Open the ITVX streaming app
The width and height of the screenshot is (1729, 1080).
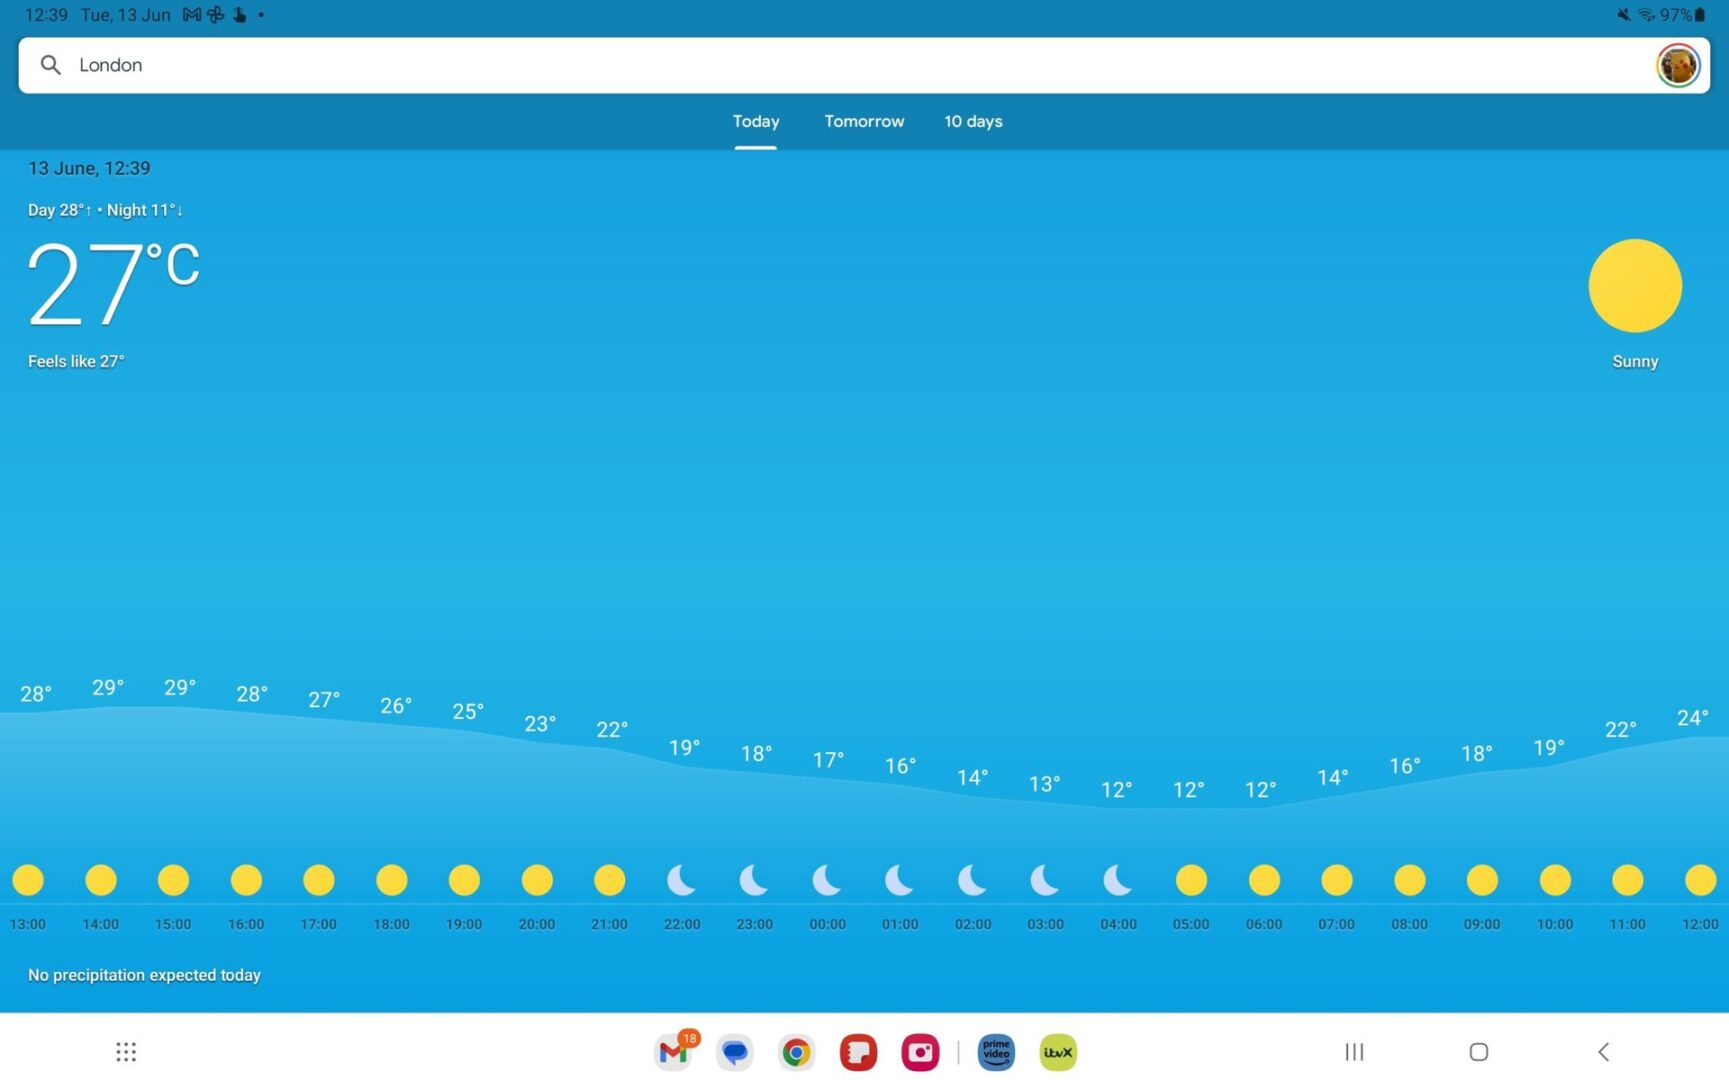click(x=1057, y=1051)
